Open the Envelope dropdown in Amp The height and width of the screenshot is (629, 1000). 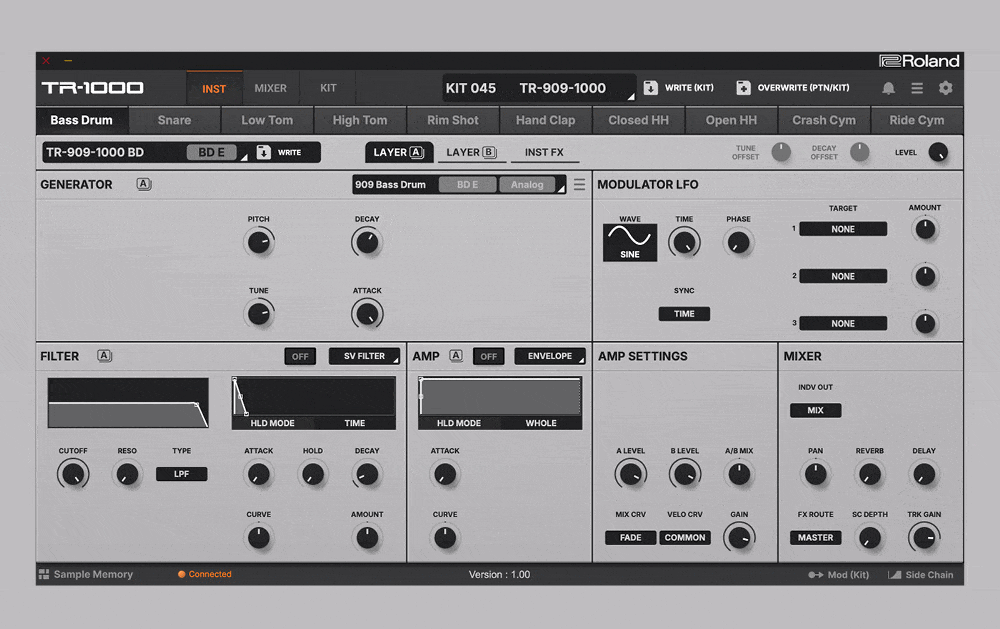(x=550, y=356)
